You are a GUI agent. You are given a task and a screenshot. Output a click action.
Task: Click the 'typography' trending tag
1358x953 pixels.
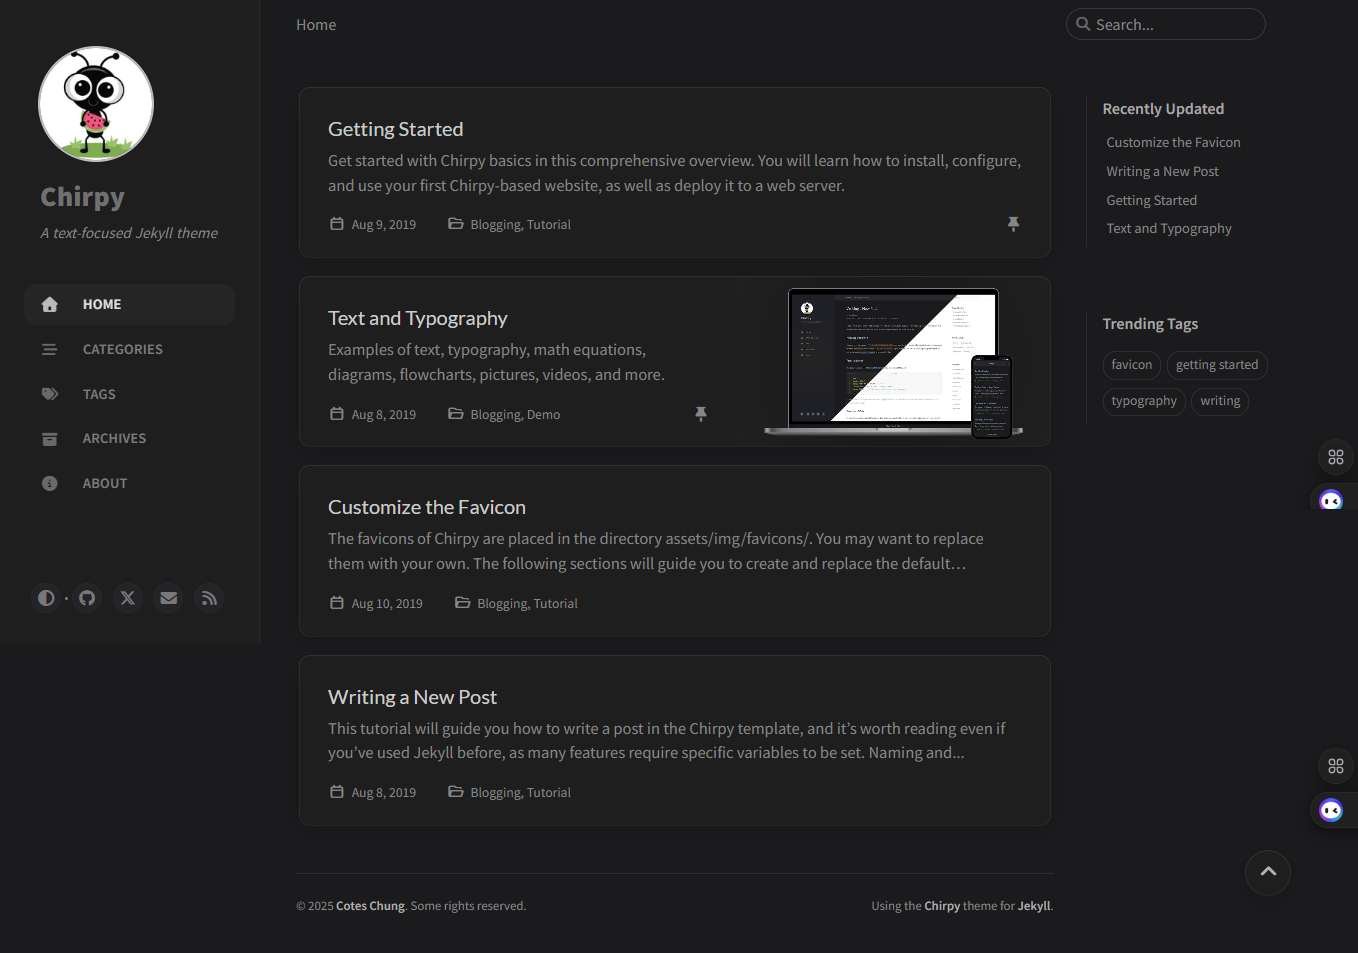tap(1144, 401)
